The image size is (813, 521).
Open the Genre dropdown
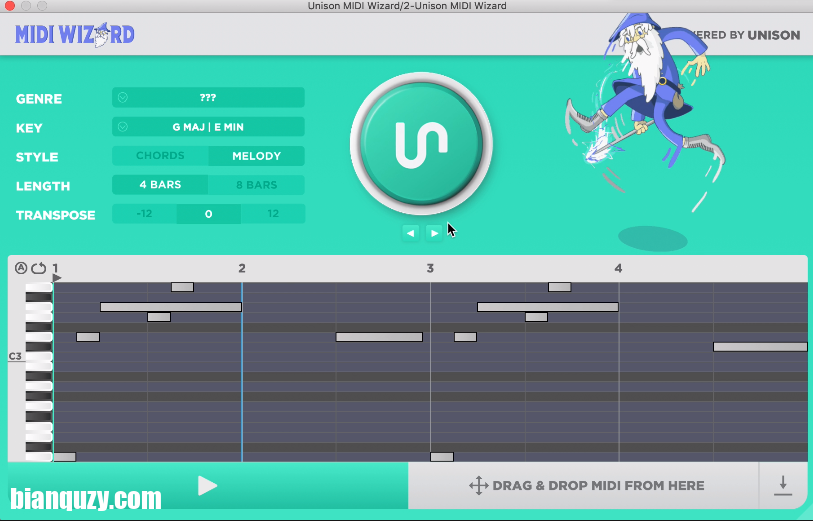(208, 97)
